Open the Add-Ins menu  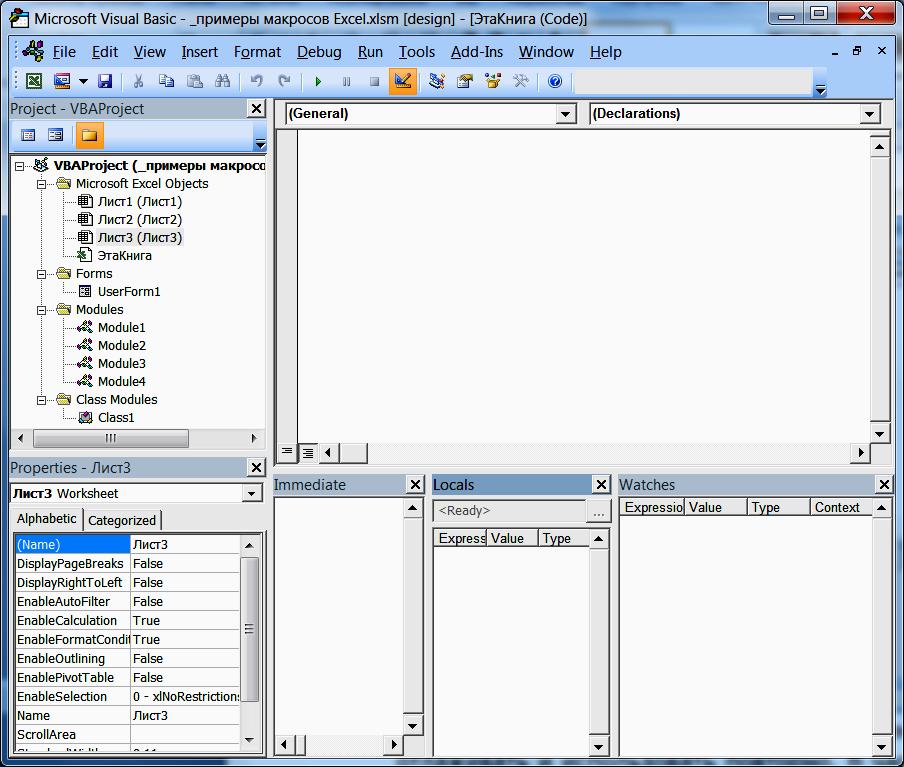click(x=477, y=52)
